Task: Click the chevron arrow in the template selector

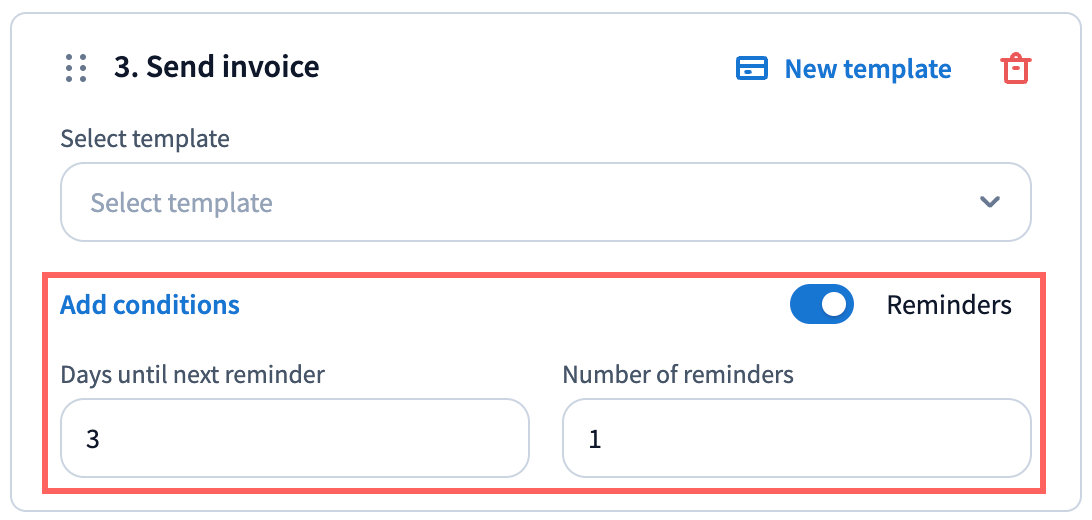Action: pyautogui.click(x=990, y=202)
